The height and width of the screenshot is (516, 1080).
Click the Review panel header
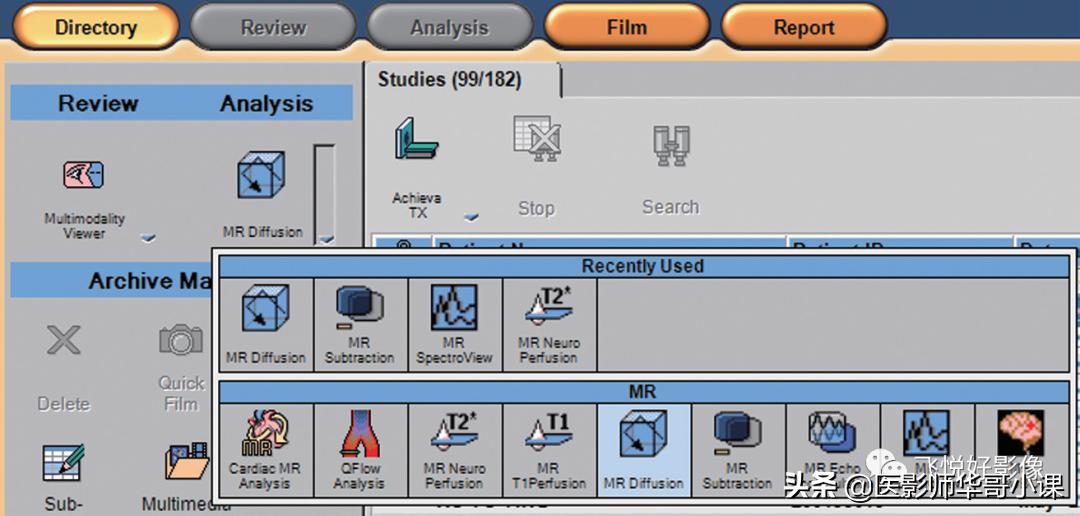[x=98, y=103]
